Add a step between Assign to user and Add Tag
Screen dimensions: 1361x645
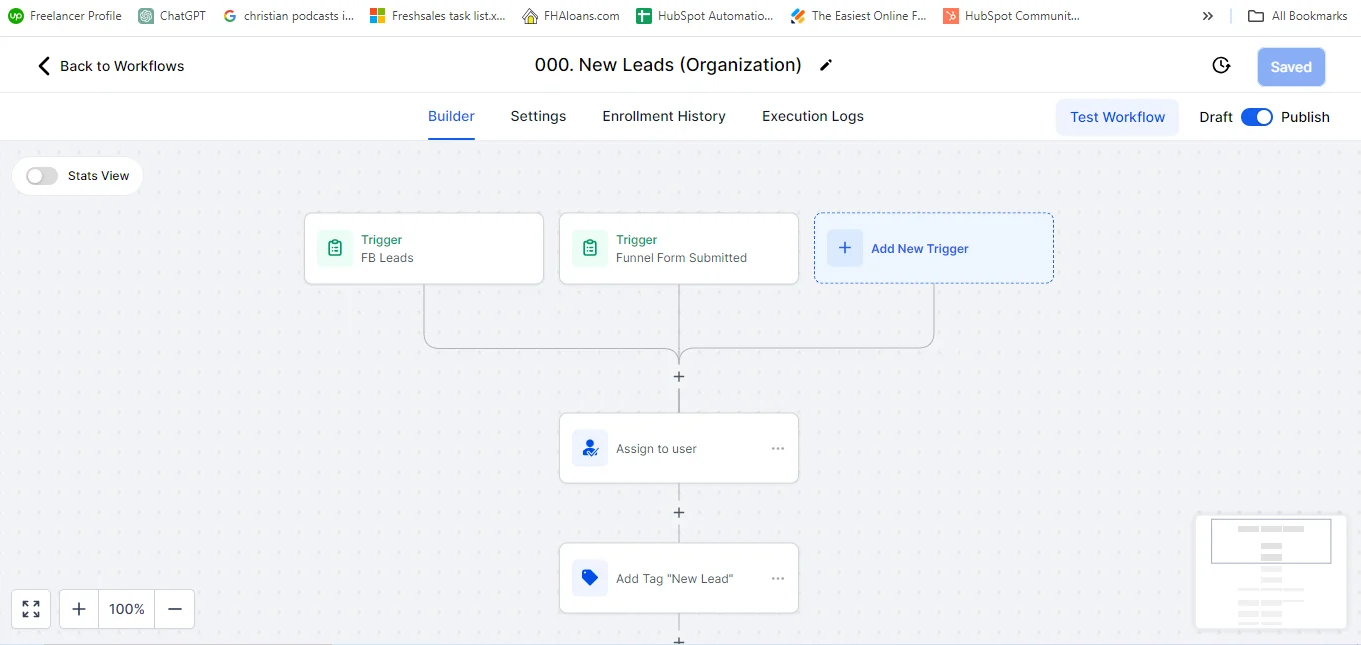pos(679,513)
